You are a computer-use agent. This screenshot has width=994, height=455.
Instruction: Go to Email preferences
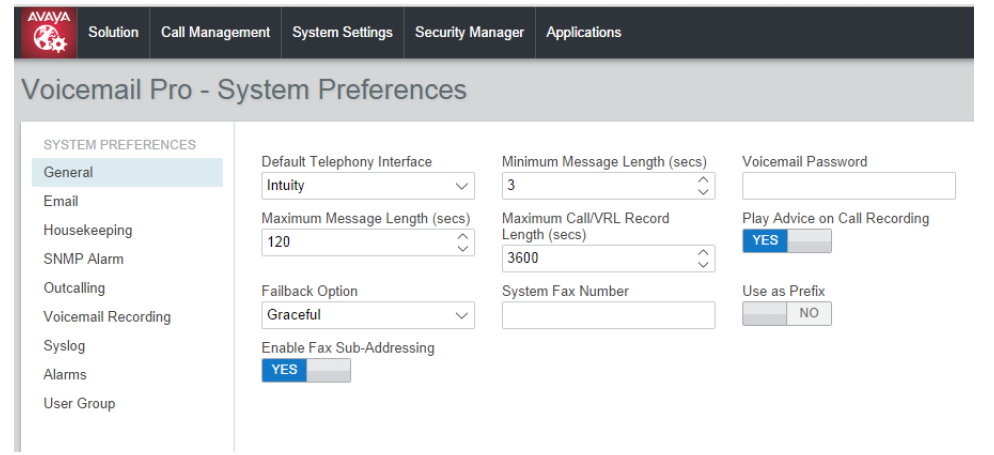(x=61, y=202)
